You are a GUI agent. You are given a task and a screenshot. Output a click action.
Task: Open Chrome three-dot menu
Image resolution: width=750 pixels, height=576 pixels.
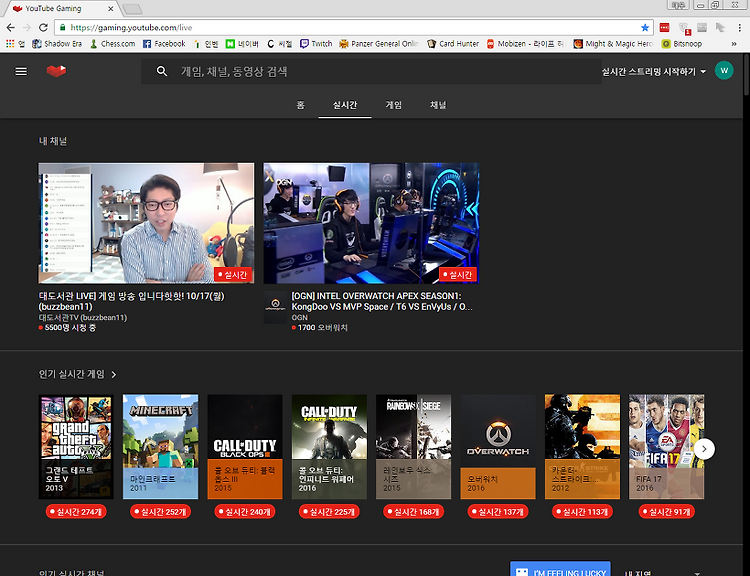point(739,28)
